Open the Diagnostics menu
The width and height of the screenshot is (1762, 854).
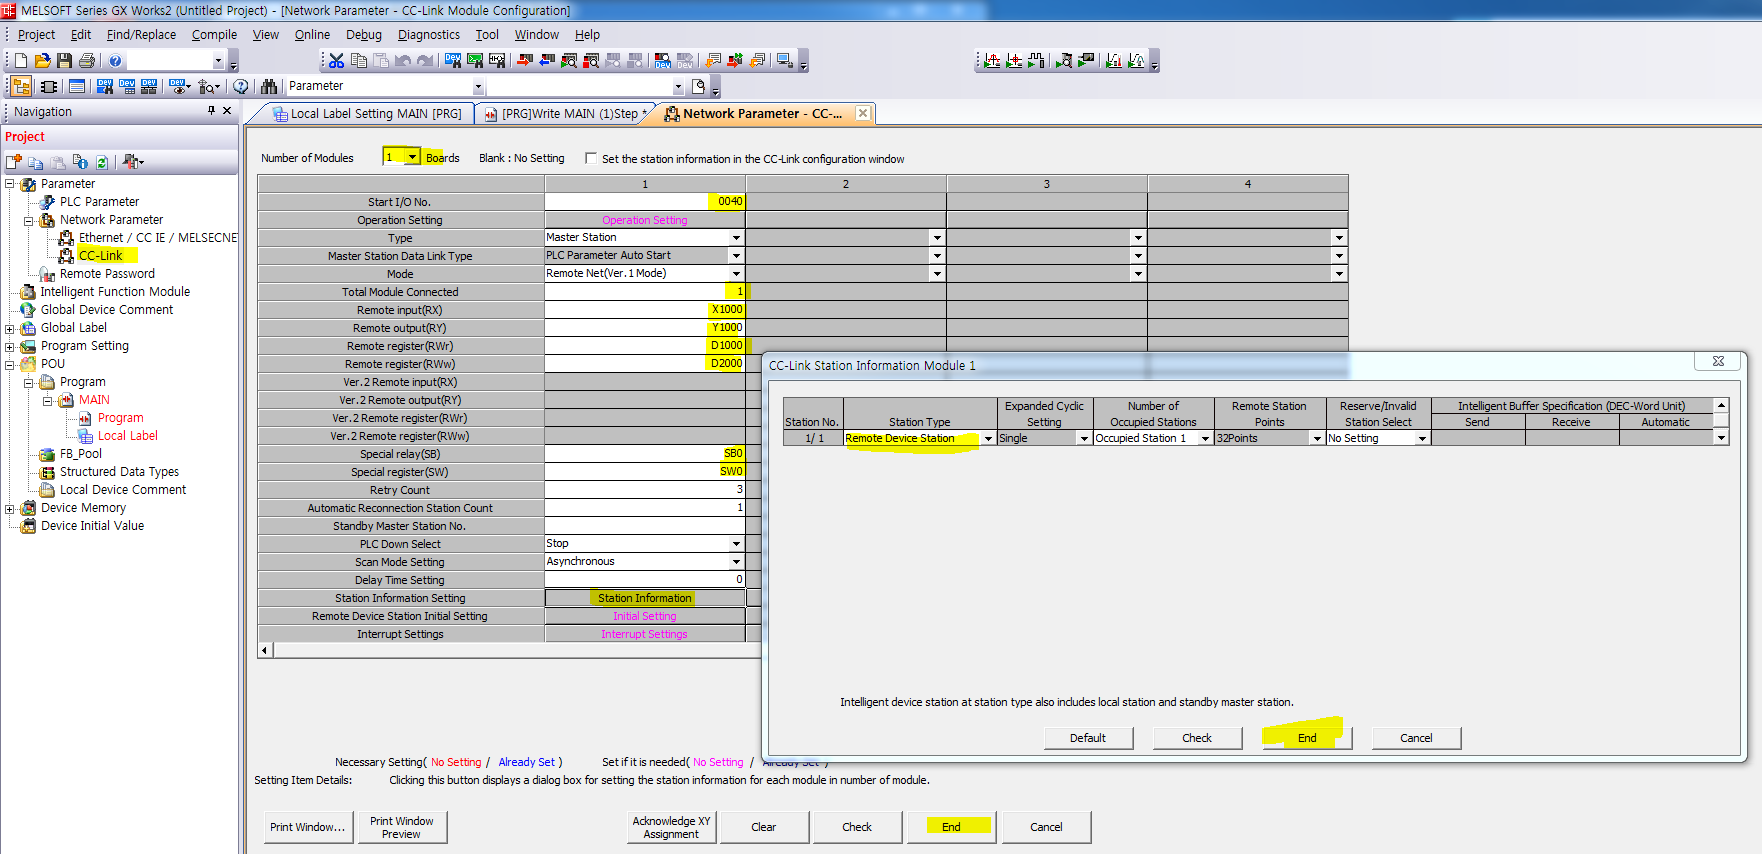tap(429, 35)
